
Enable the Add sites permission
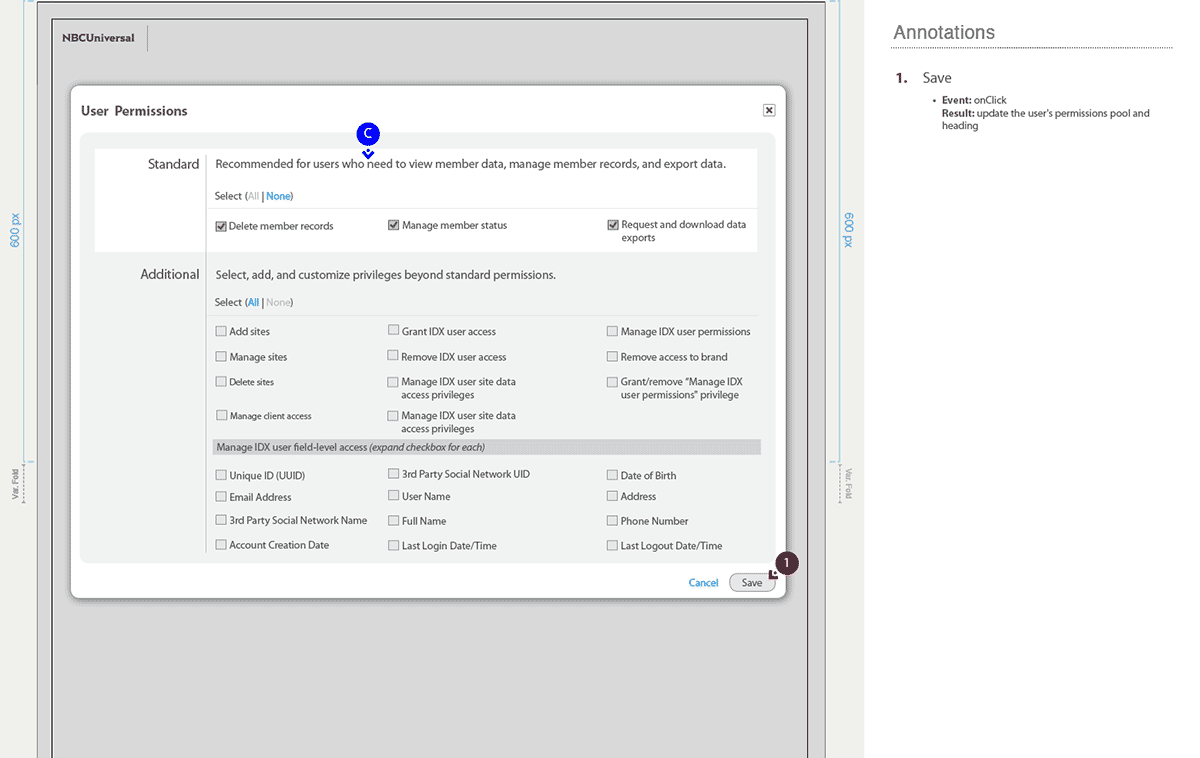[221, 331]
